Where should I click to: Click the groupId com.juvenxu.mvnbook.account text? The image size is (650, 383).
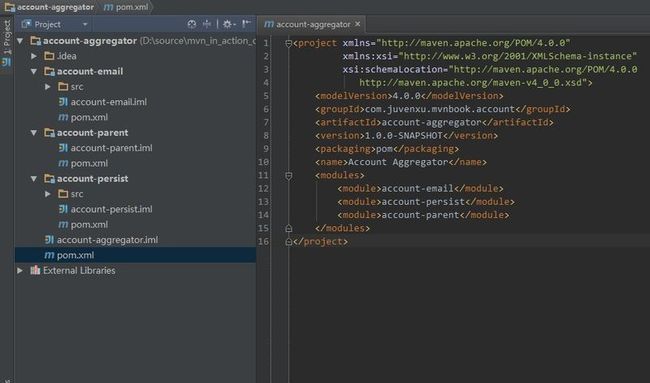click(x=440, y=109)
